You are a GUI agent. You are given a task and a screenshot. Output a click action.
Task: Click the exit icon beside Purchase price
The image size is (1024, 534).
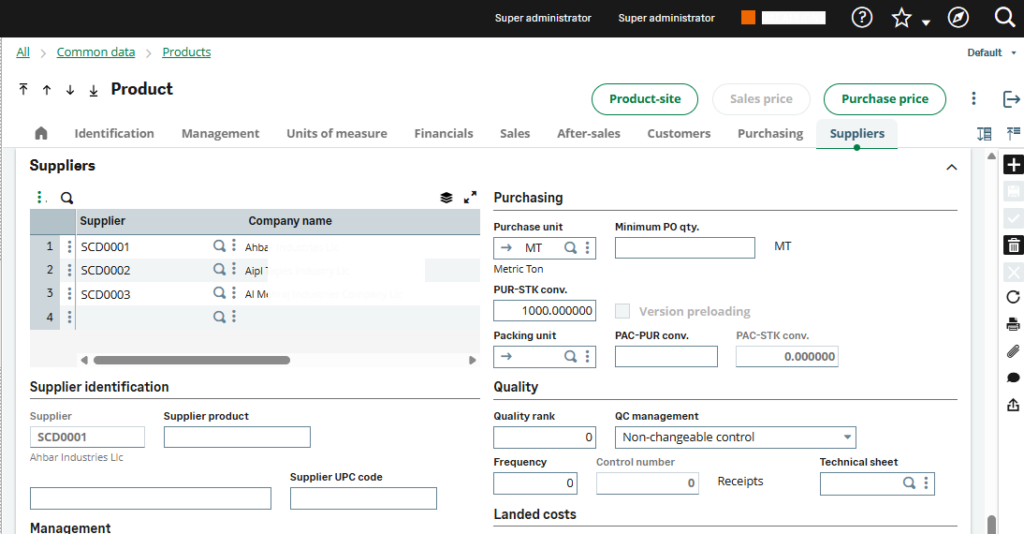click(1011, 99)
